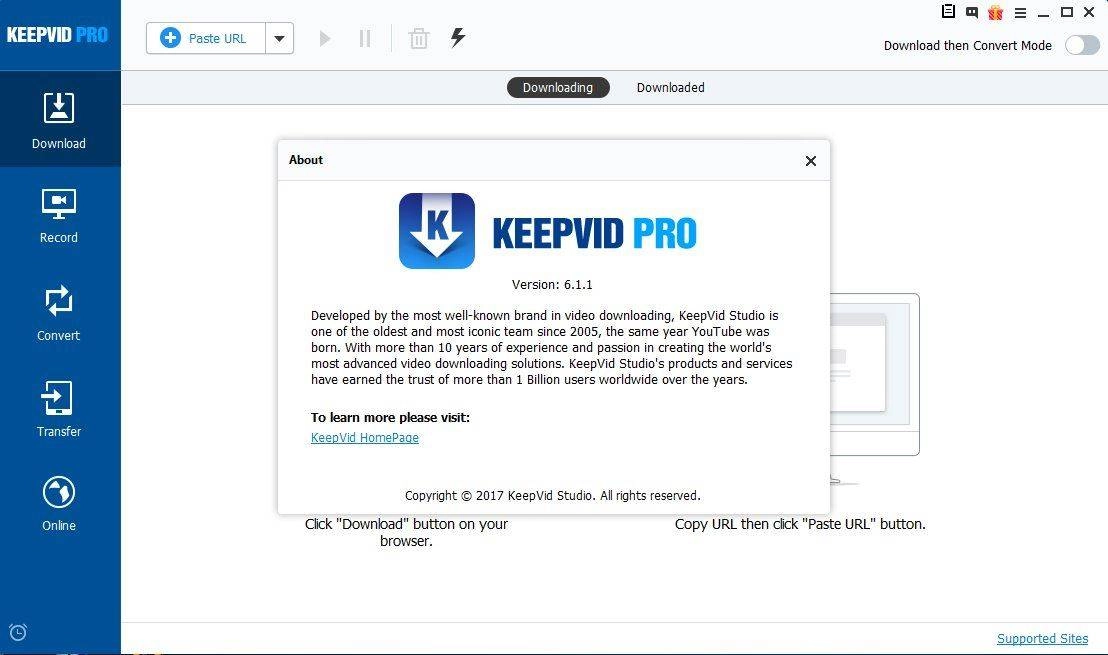This screenshot has width=1108, height=655.
Task: Pause all downloads with pause button
Action: (x=365, y=38)
